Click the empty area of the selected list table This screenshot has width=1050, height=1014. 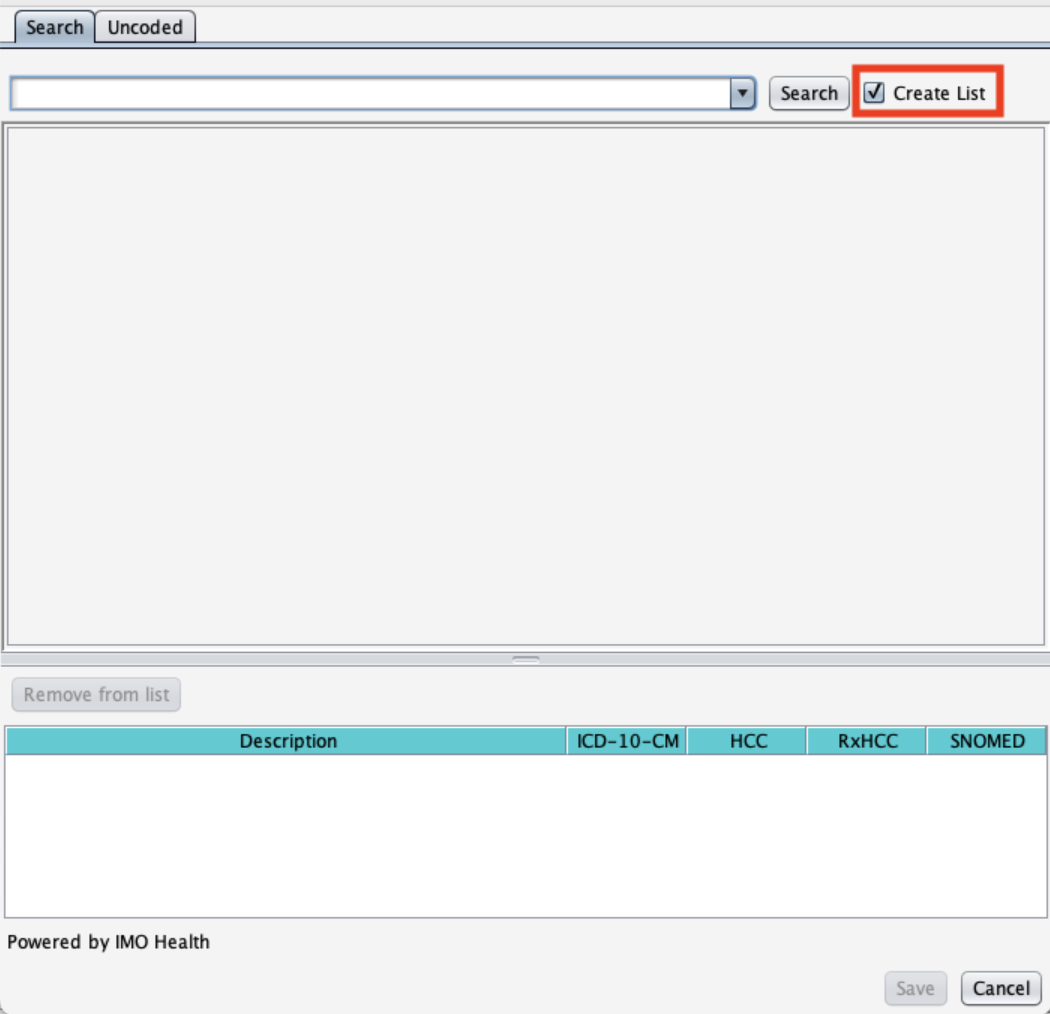525,835
